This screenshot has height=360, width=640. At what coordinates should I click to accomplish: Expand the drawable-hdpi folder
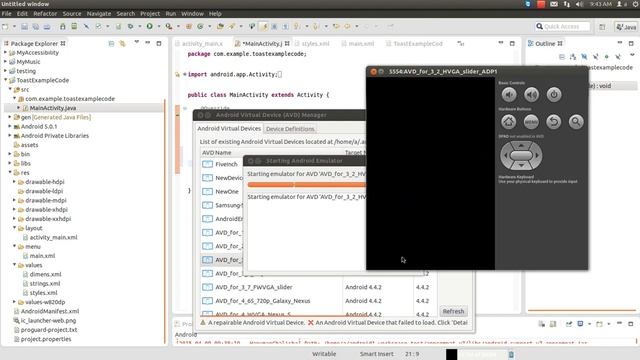tap(14, 182)
